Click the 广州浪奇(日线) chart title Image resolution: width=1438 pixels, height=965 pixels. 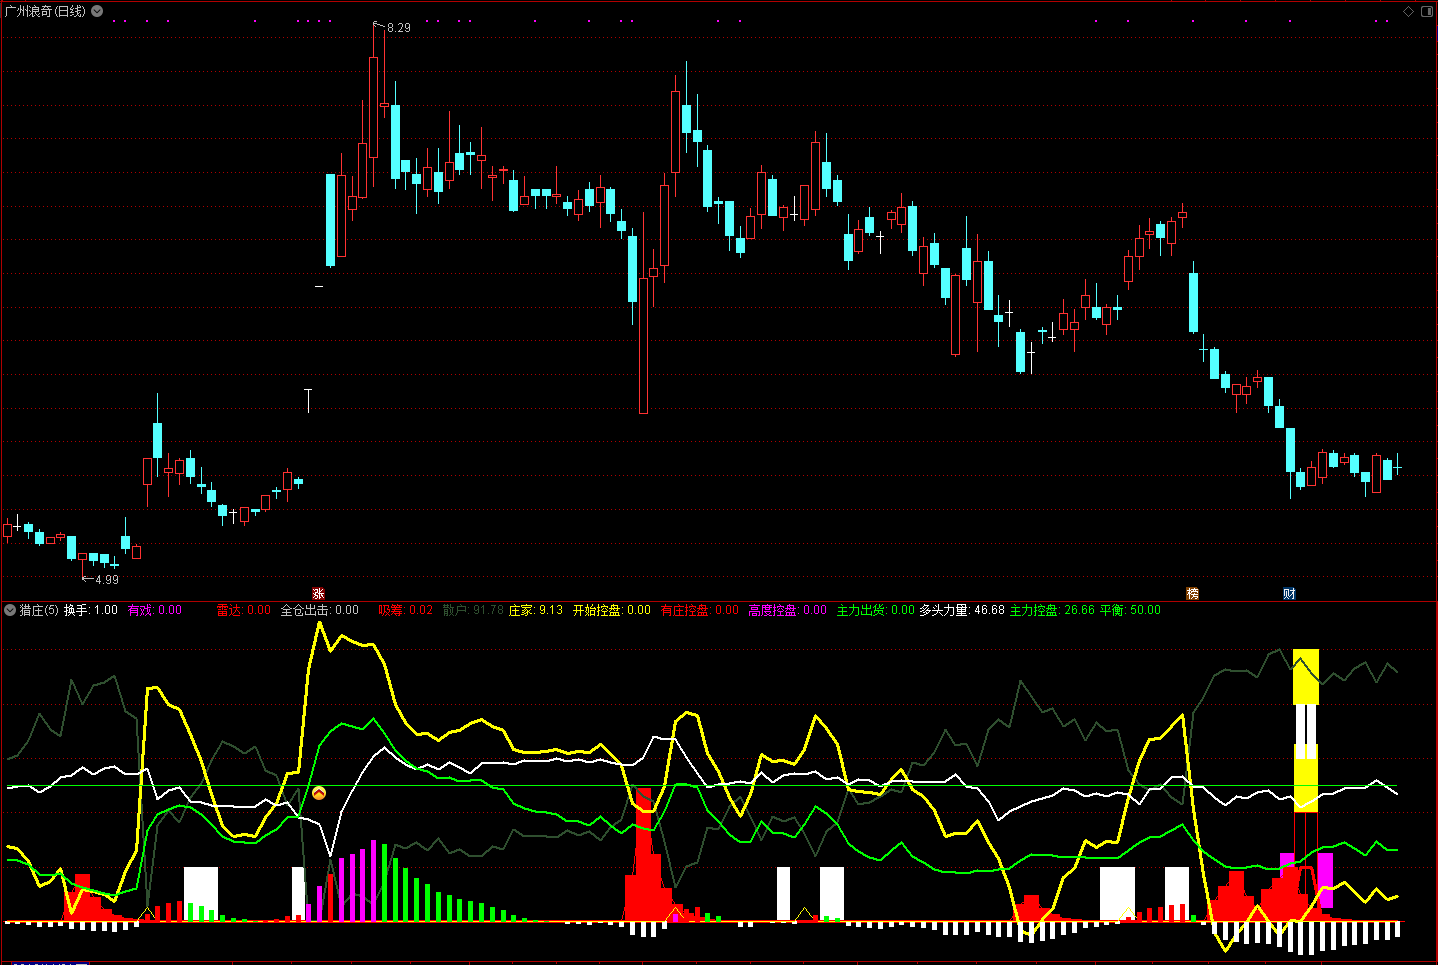pos(46,11)
